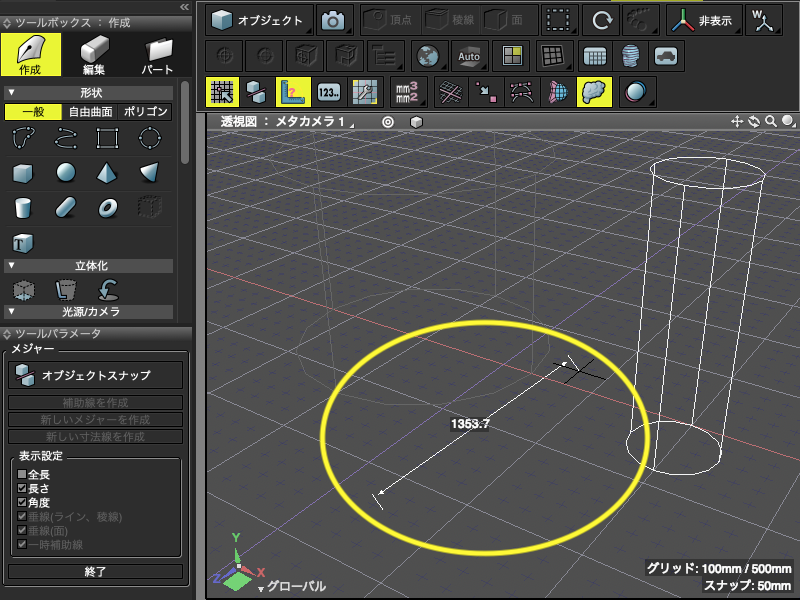Open the 透視図 メタカメラ 1 view dropdown
Screen dimensions: 800x600
[287, 122]
